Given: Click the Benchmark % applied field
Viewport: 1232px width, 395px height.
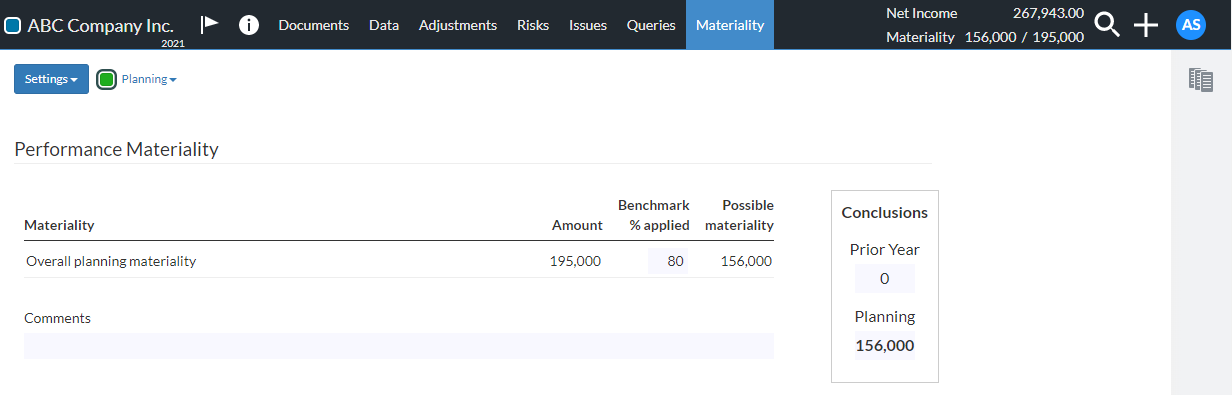Looking at the screenshot, I should 668,261.
